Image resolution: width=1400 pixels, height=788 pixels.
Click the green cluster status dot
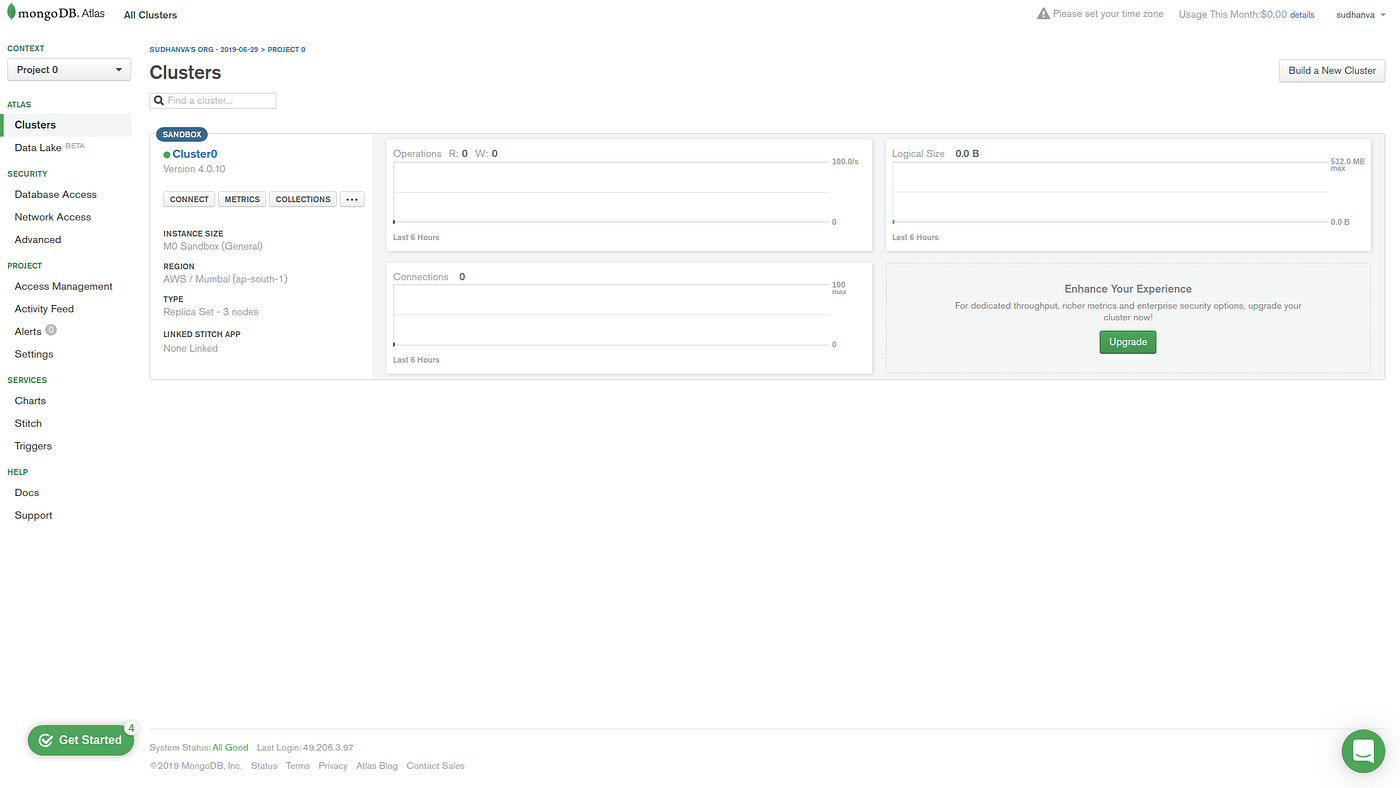click(167, 154)
